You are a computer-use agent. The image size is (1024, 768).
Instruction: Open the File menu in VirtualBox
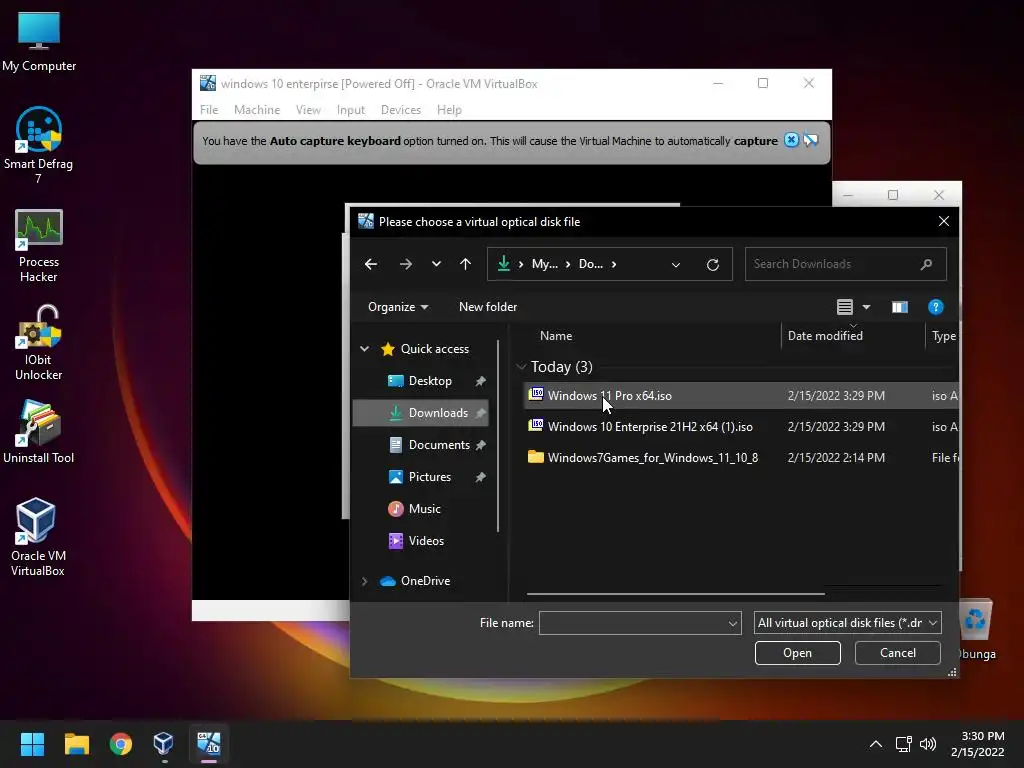(209, 110)
